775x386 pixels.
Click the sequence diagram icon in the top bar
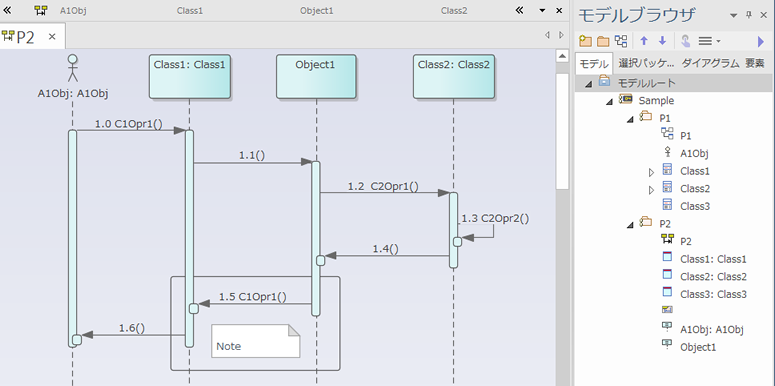(42, 10)
